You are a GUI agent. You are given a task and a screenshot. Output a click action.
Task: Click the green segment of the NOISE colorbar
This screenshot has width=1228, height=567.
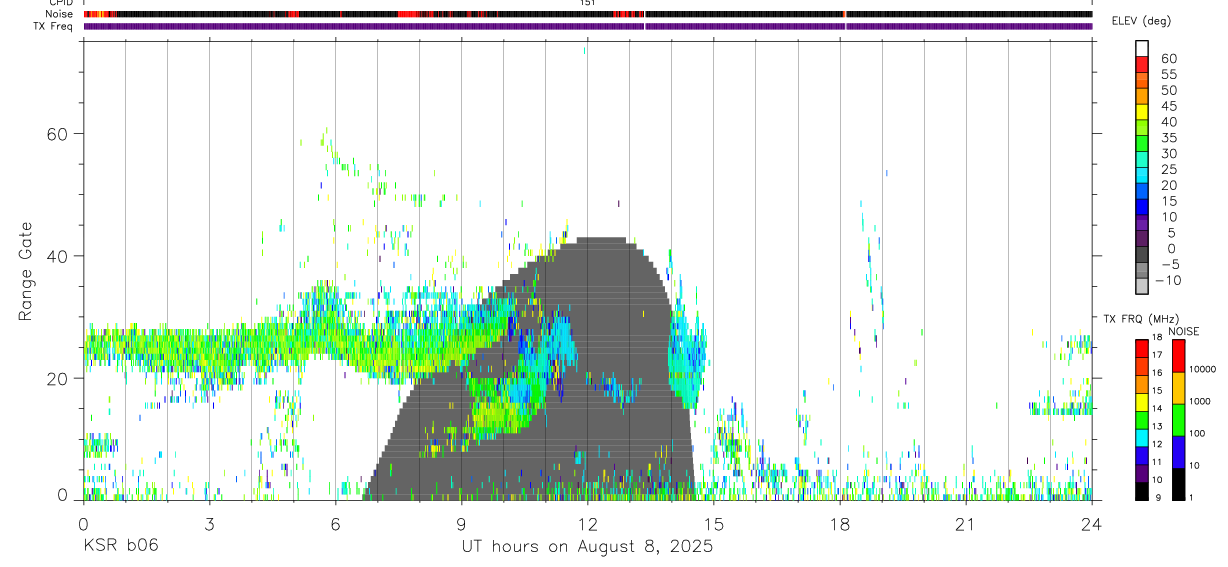coord(1178,420)
